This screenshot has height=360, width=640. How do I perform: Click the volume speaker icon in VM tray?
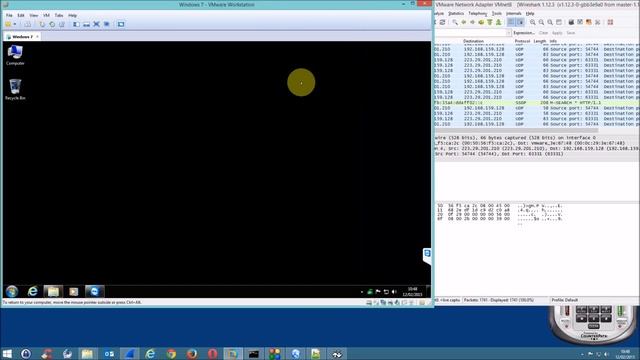click(x=394, y=292)
